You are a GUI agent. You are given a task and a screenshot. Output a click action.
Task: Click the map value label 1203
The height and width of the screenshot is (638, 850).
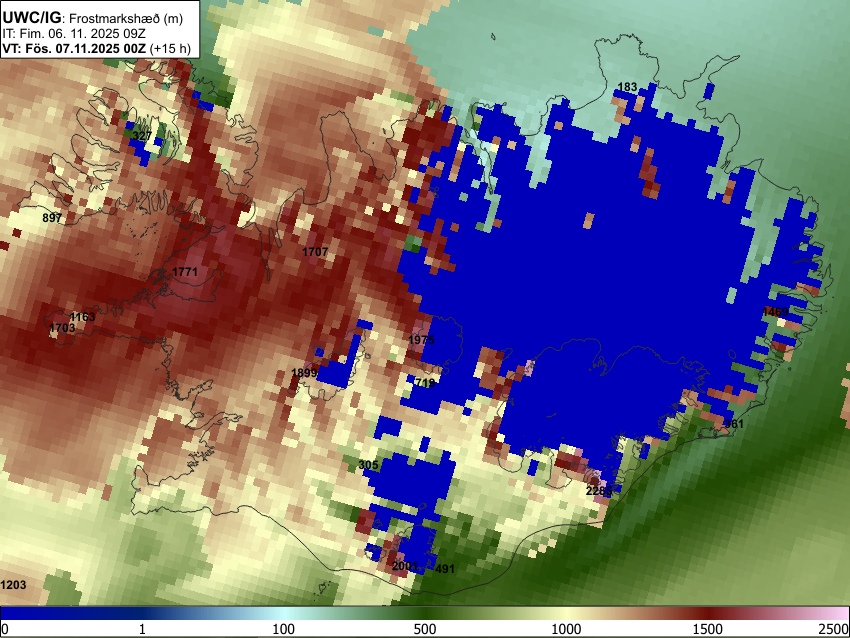(14, 585)
